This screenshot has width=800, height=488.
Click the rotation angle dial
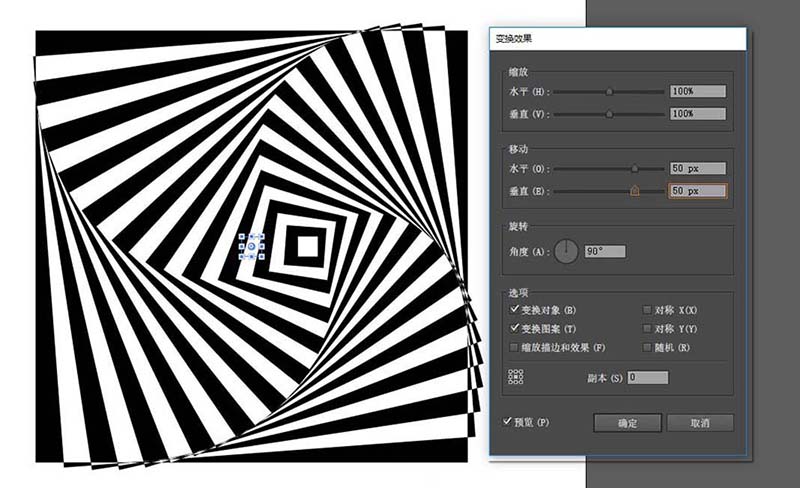point(566,251)
